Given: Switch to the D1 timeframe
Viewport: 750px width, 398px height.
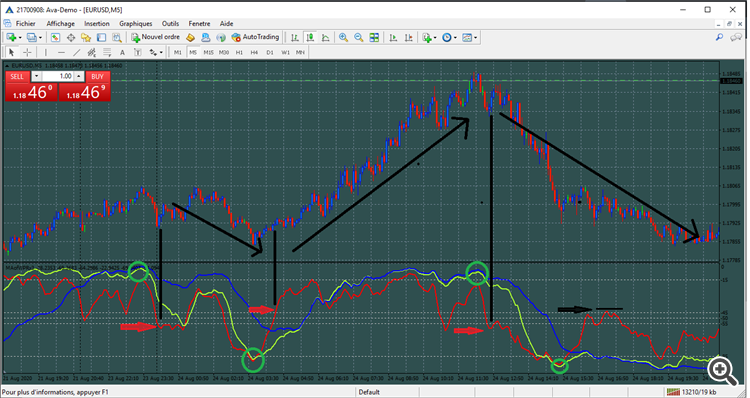Looking at the screenshot, I should [x=270, y=52].
